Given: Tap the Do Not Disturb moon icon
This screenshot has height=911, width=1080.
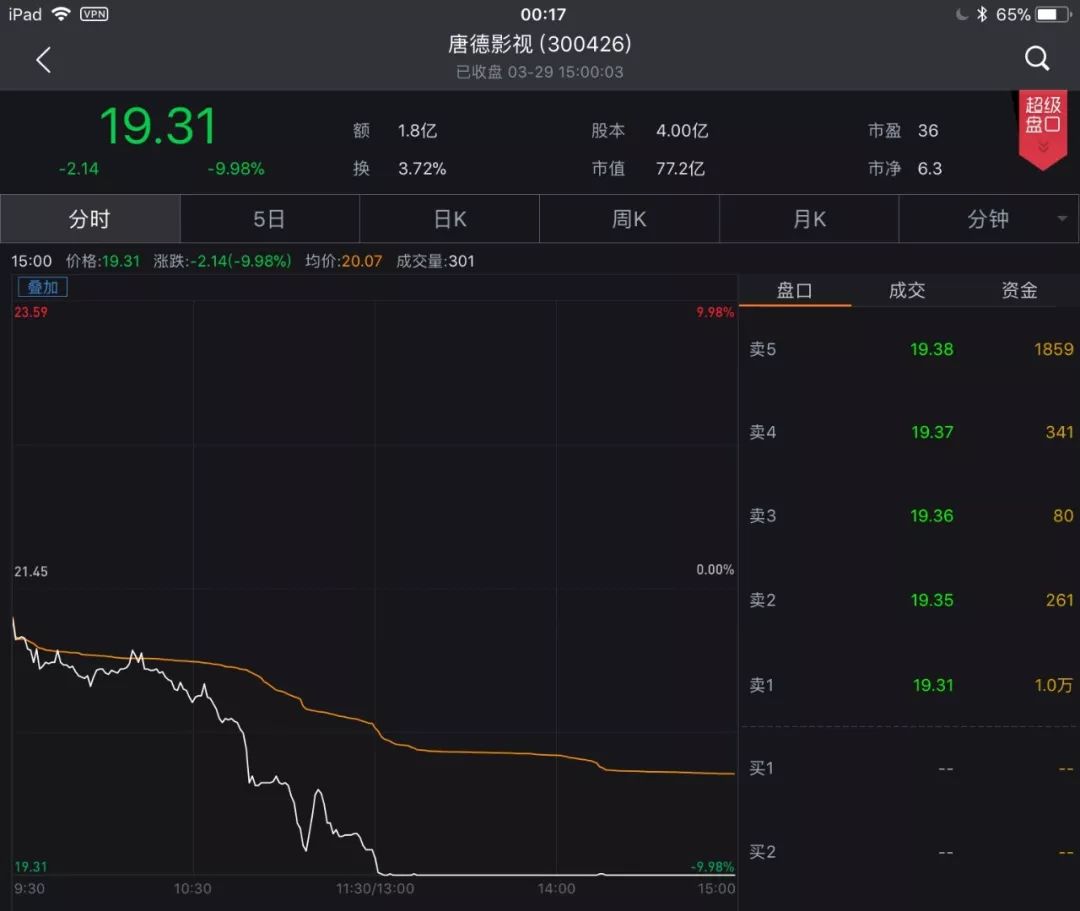Looking at the screenshot, I should coord(962,14).
